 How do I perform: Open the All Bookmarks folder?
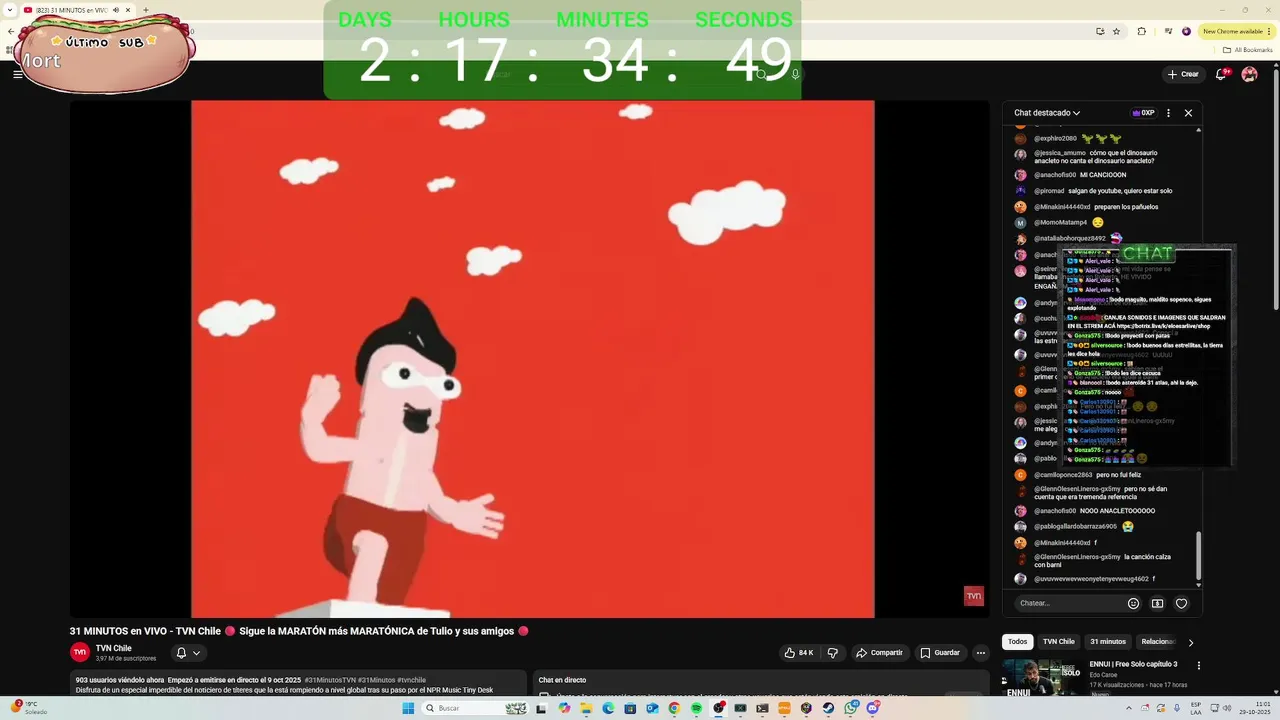click(x=1248, y=49)
